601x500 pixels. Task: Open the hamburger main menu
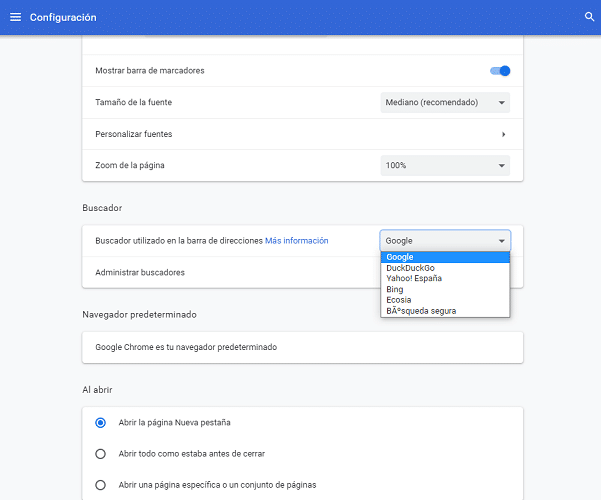coord(15,17)
